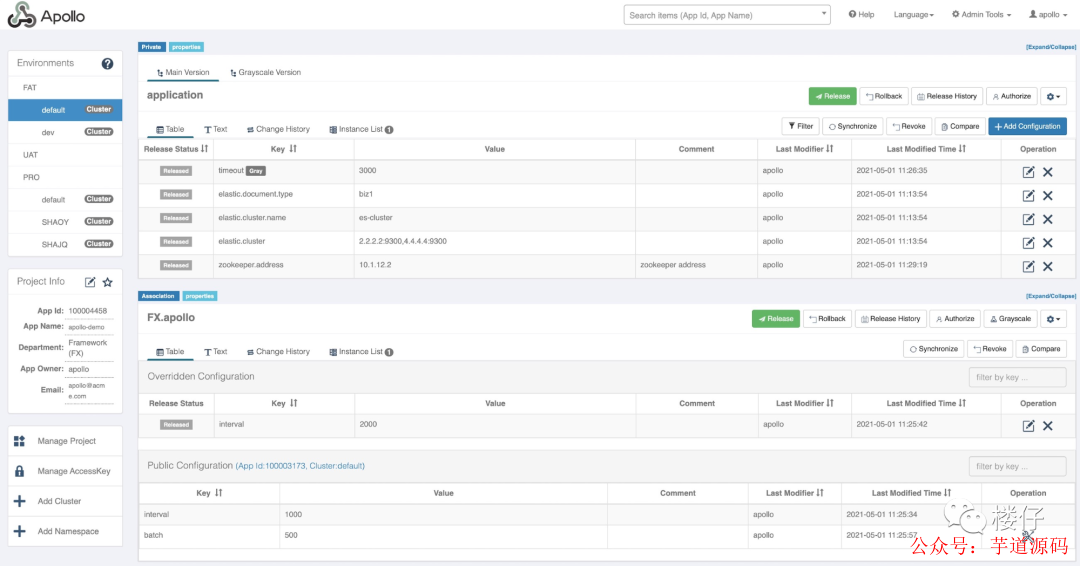Viewport: 1080px width, 566px height.
Task: Synchronize application namespace configuration
Action: click(x=853, y=127)
